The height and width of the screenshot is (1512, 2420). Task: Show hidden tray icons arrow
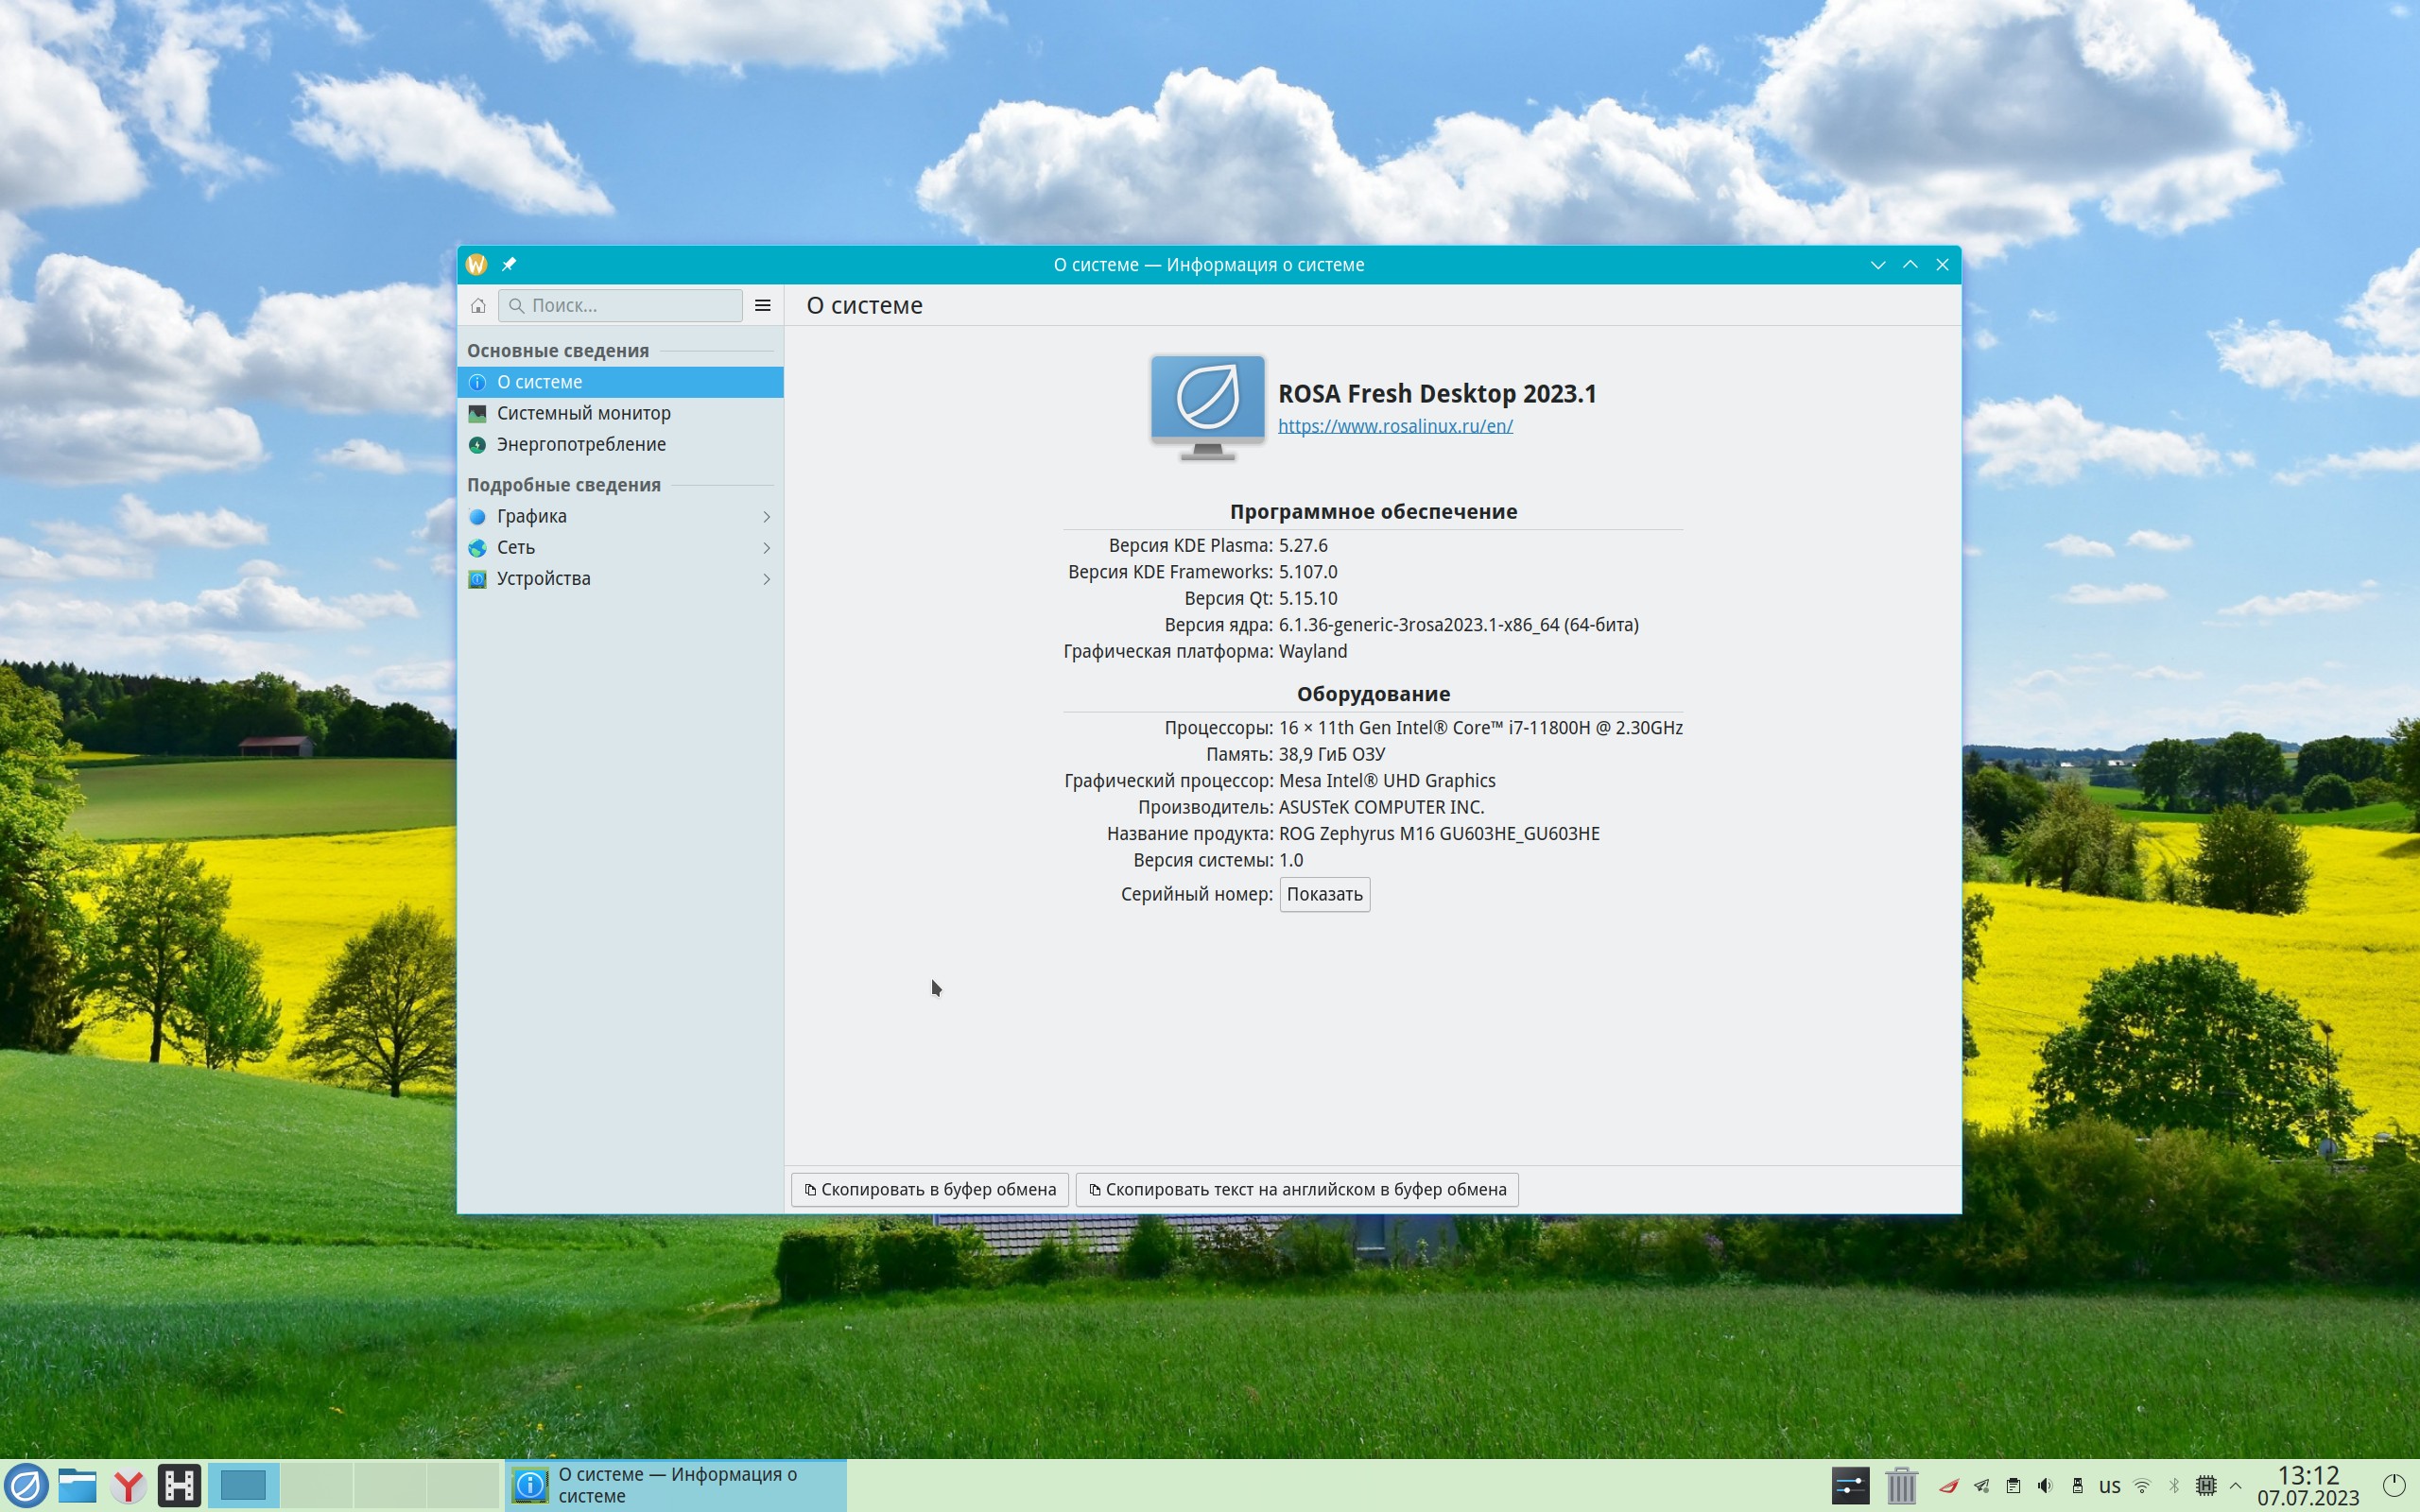2236,1486
